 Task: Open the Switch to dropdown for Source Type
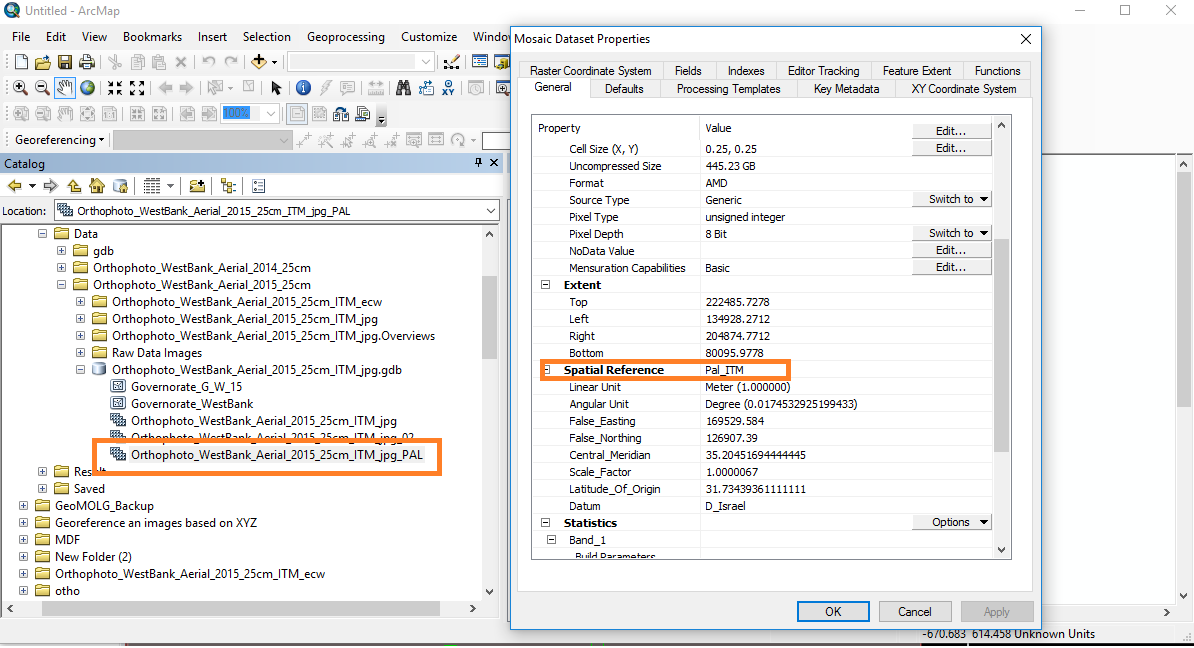[952, 200]
